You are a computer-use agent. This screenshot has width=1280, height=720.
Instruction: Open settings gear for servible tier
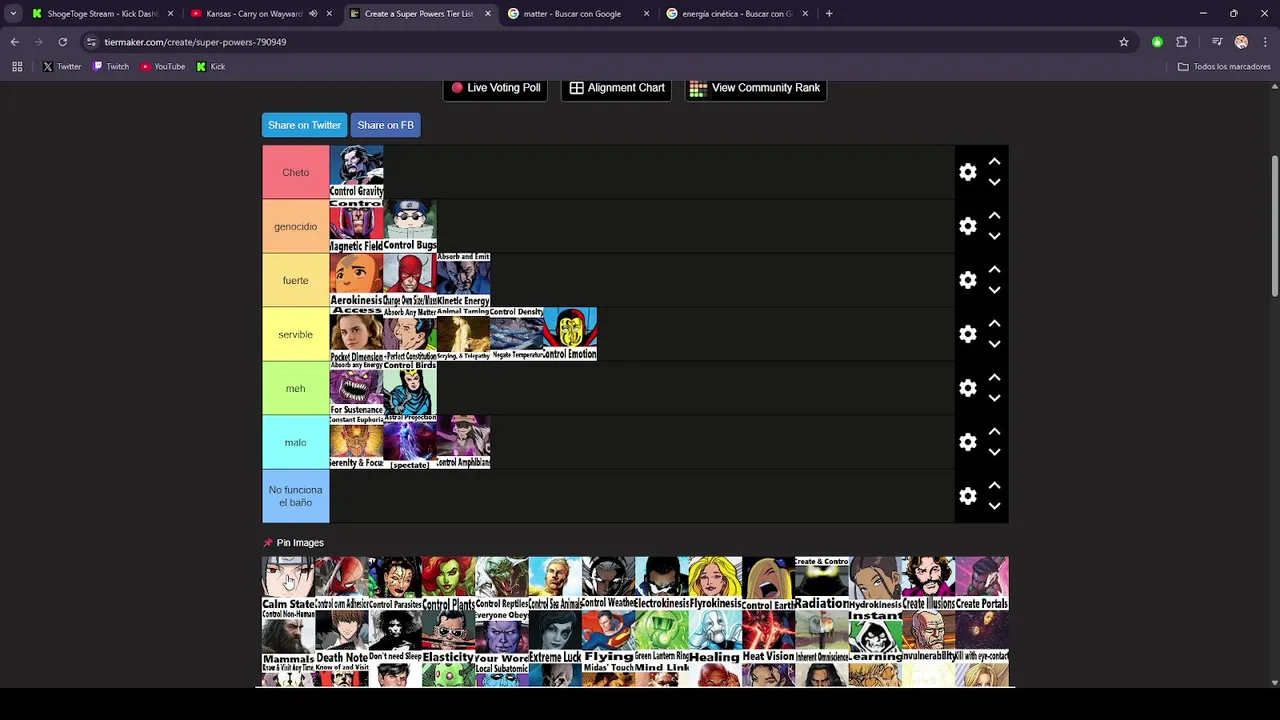point(967,334)
